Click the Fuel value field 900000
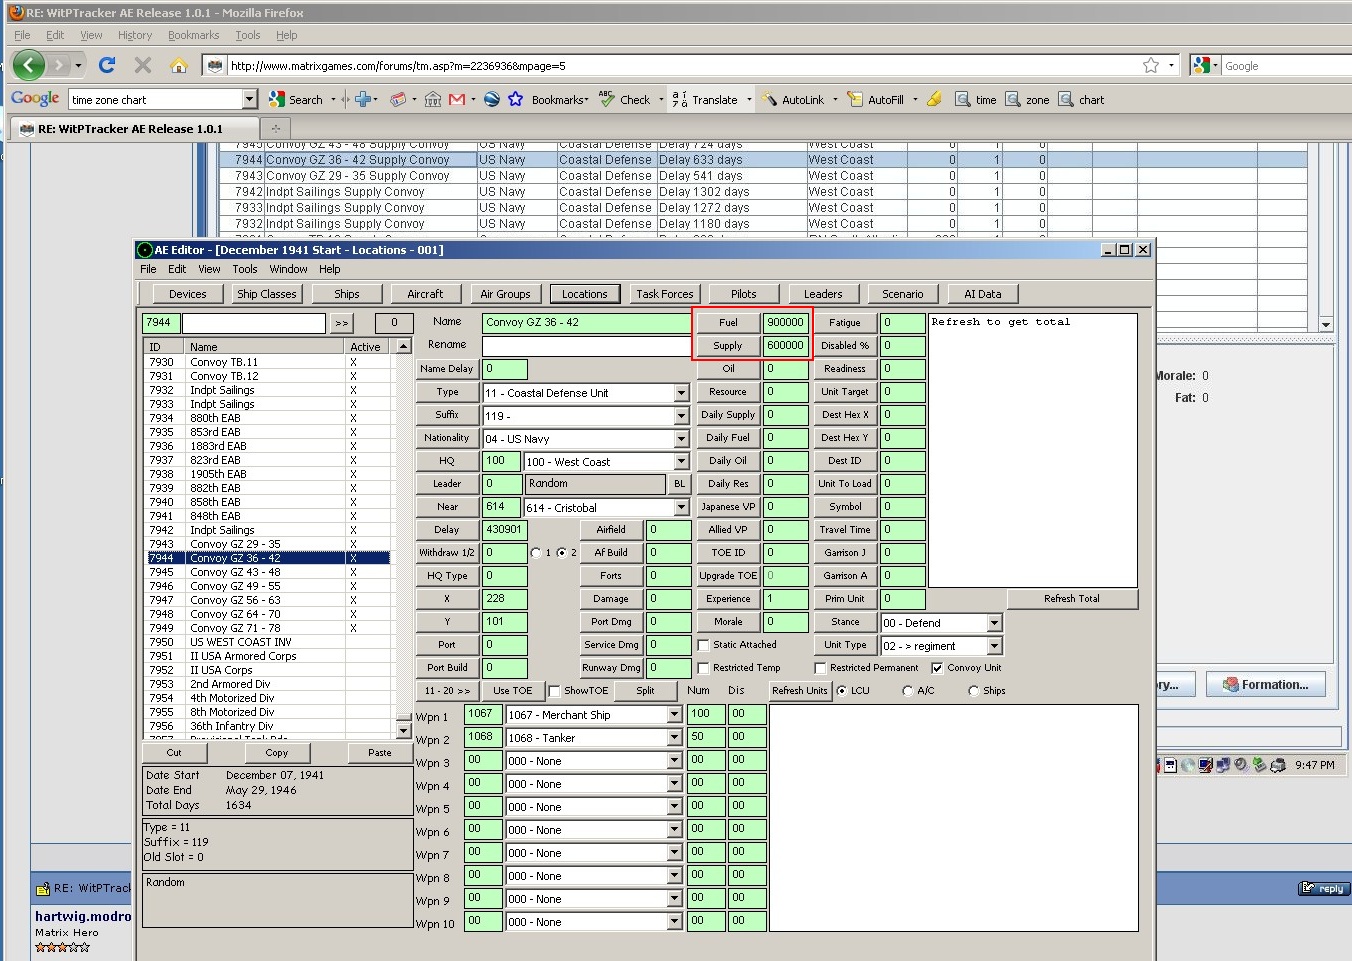This screenshot has width=1352, height=961. click(x=785, y=323)
